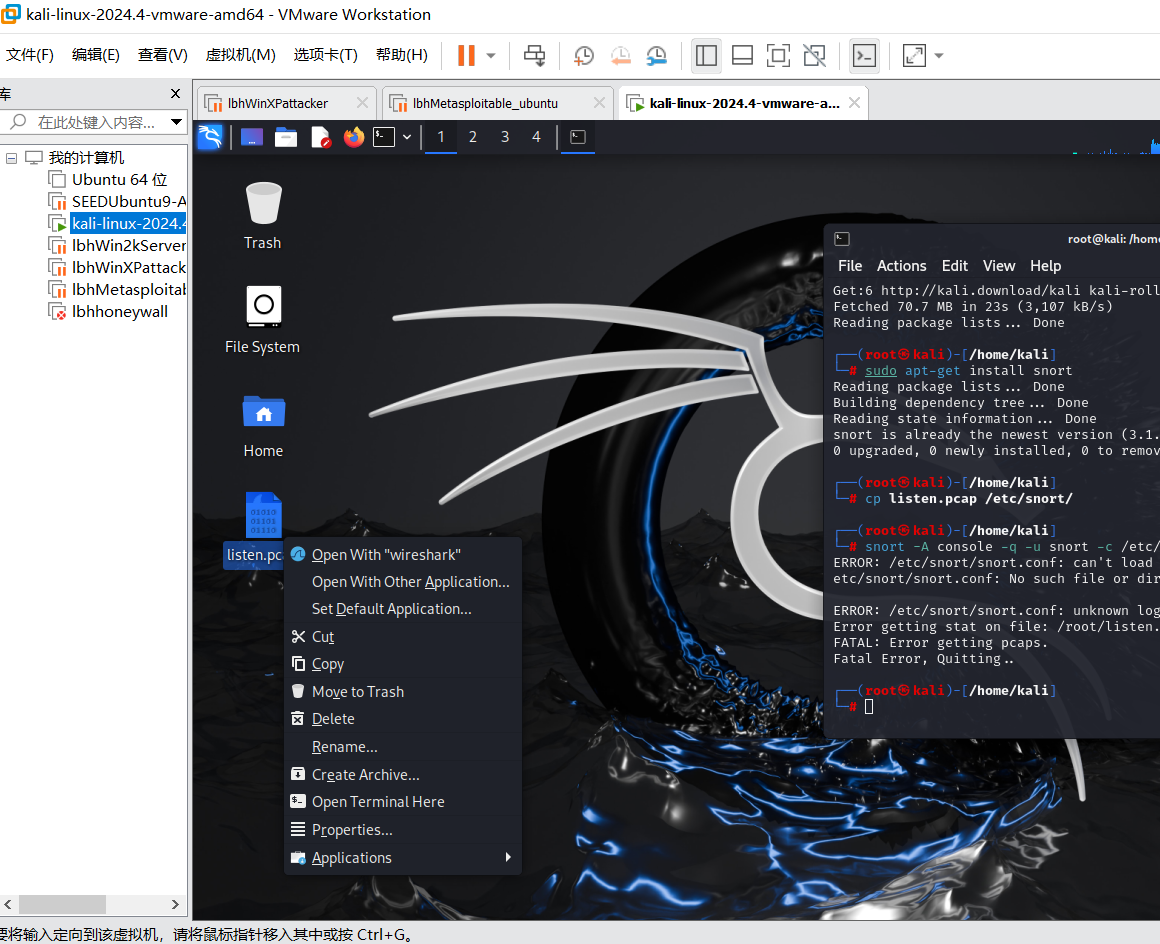Open the 文件(F) menu
Image resolution: width=1160 pixels, height=944 pixels.
(x=30, y=55)
